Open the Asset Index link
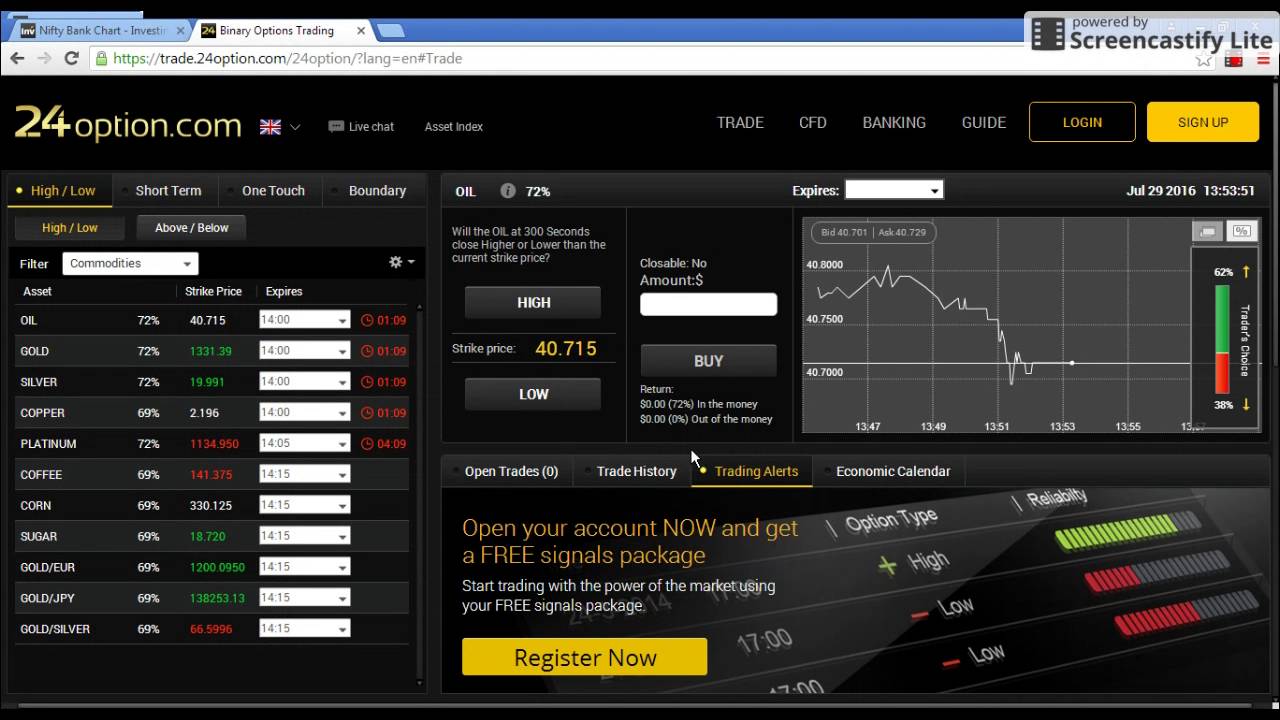 453,127
